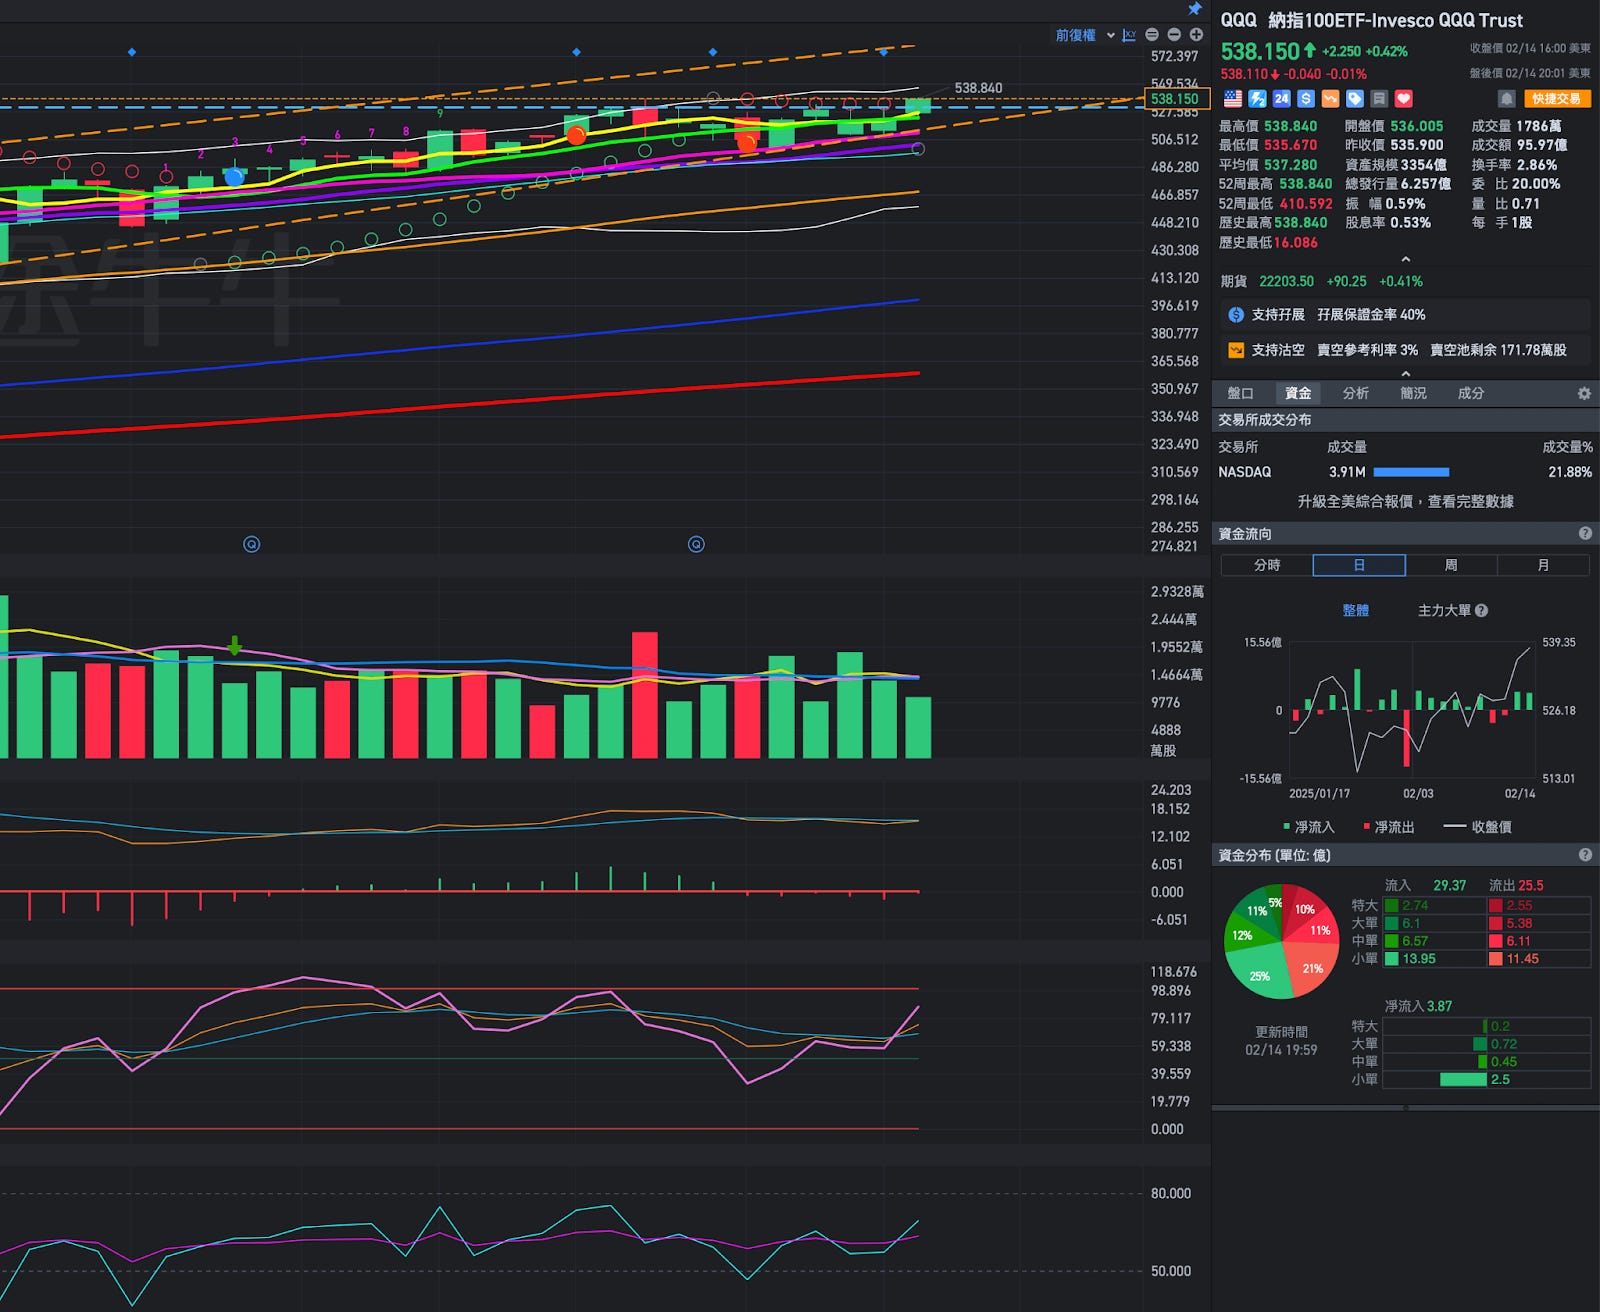Click the blue 24-hour trading icon
This screenshot has height=1312, width=1600.
[1282, 99]
